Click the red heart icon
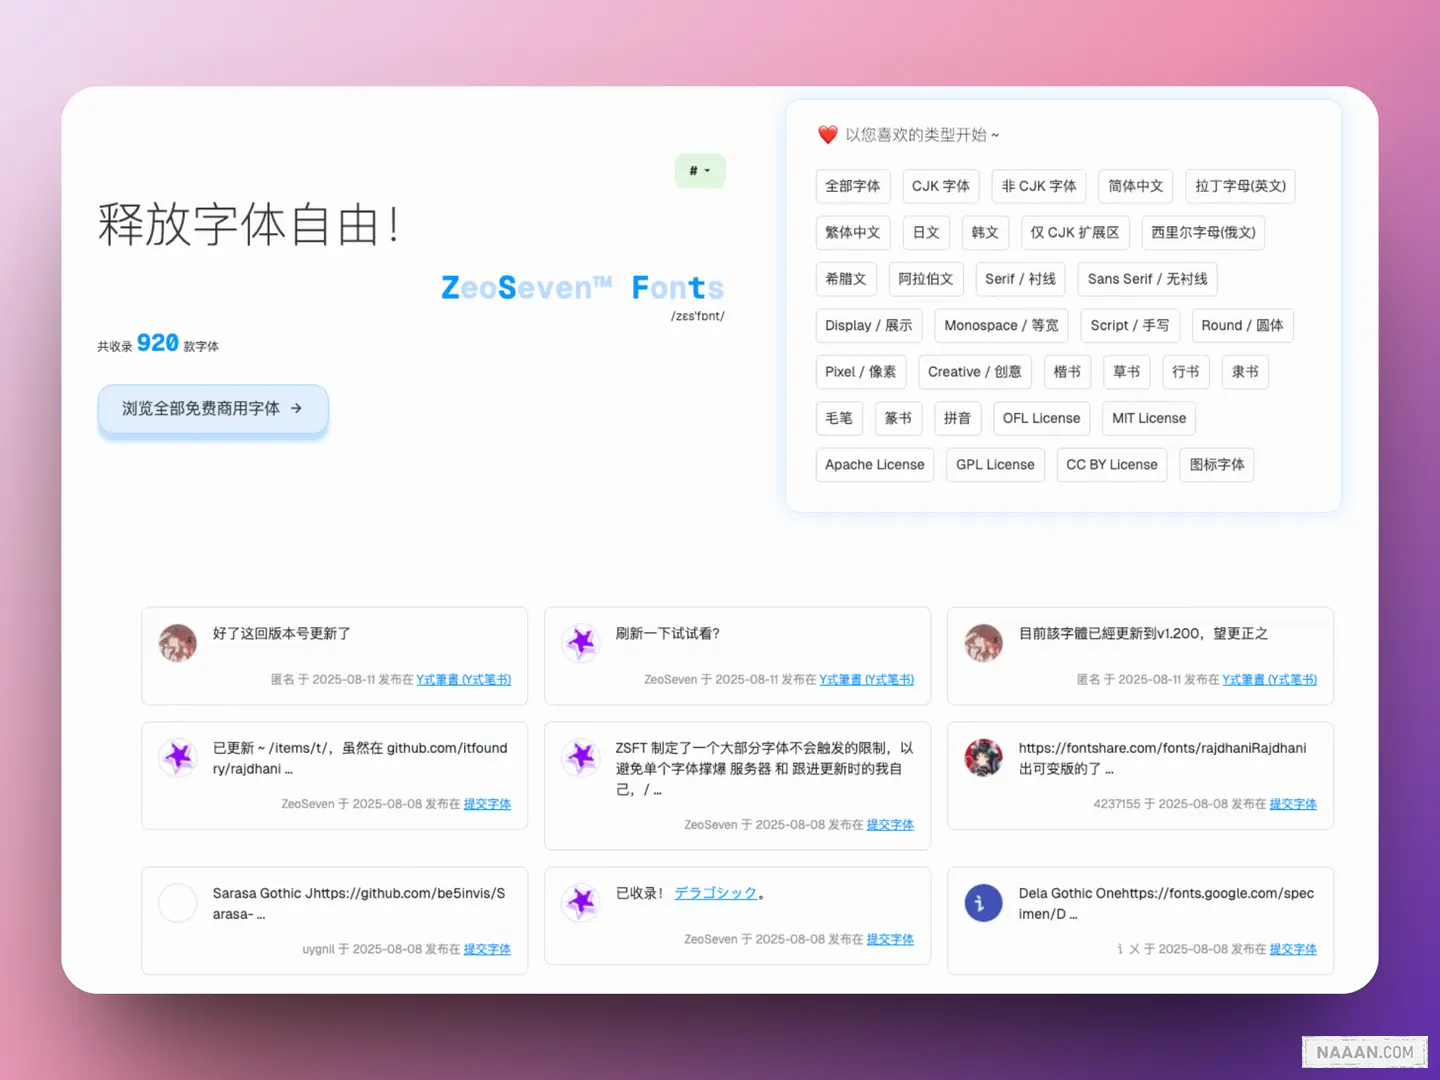 827,135
